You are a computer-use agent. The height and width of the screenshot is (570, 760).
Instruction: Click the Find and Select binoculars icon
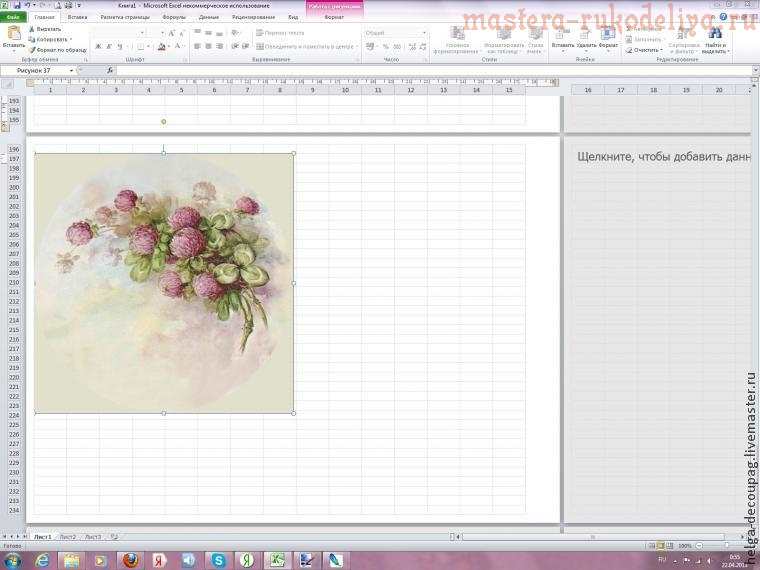coord(715,33)
